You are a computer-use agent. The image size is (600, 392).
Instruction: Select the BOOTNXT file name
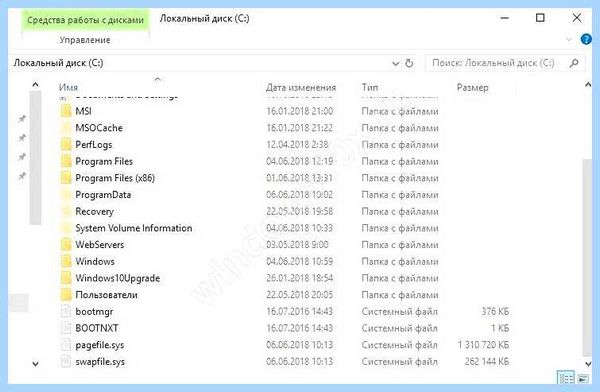(97, 328)
